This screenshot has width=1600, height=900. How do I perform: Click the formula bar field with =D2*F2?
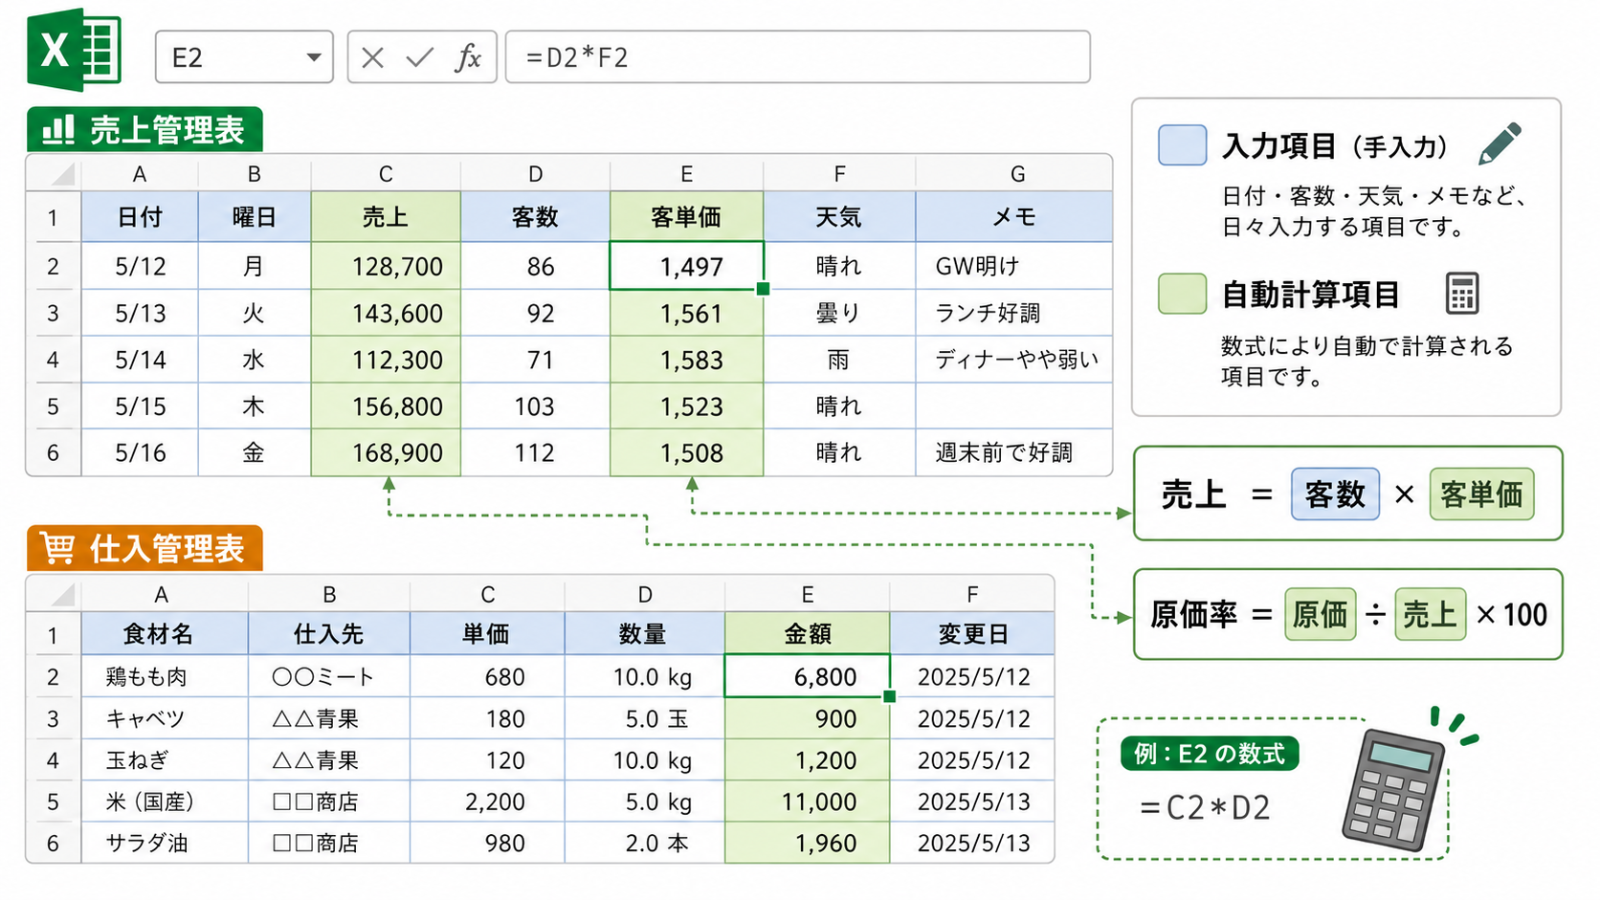[x=798, y=57]
